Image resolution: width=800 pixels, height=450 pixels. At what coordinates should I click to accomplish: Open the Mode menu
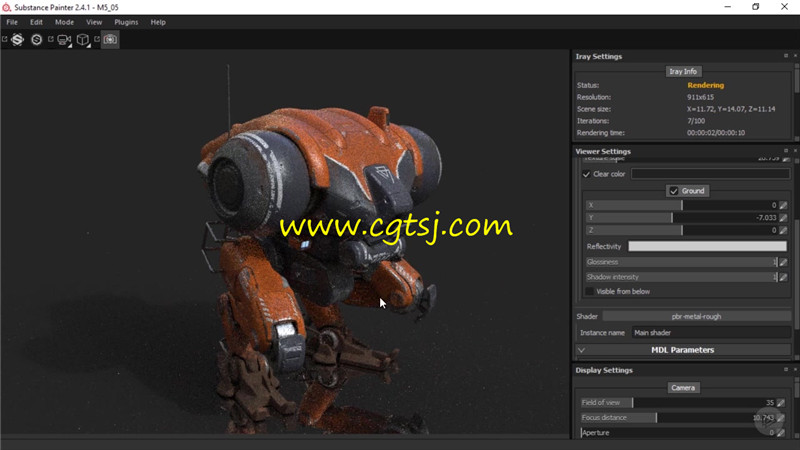(x=64, y=22)
